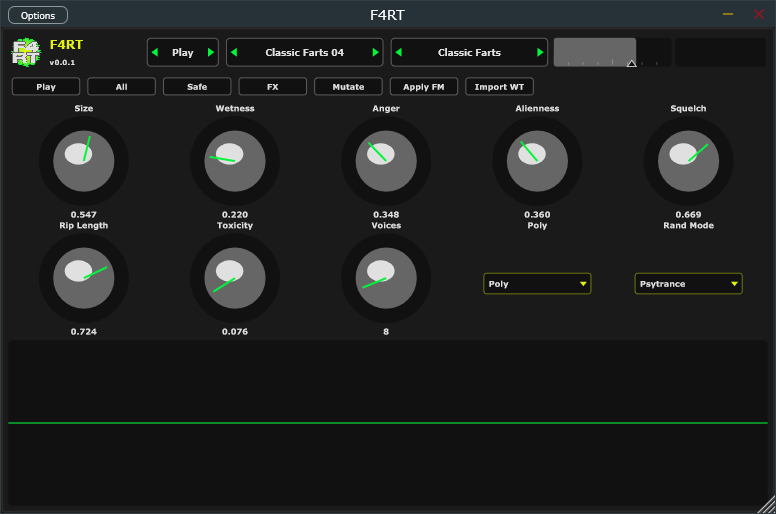
Task: Click the F4RT splatter logo icon
Action: 26,52
